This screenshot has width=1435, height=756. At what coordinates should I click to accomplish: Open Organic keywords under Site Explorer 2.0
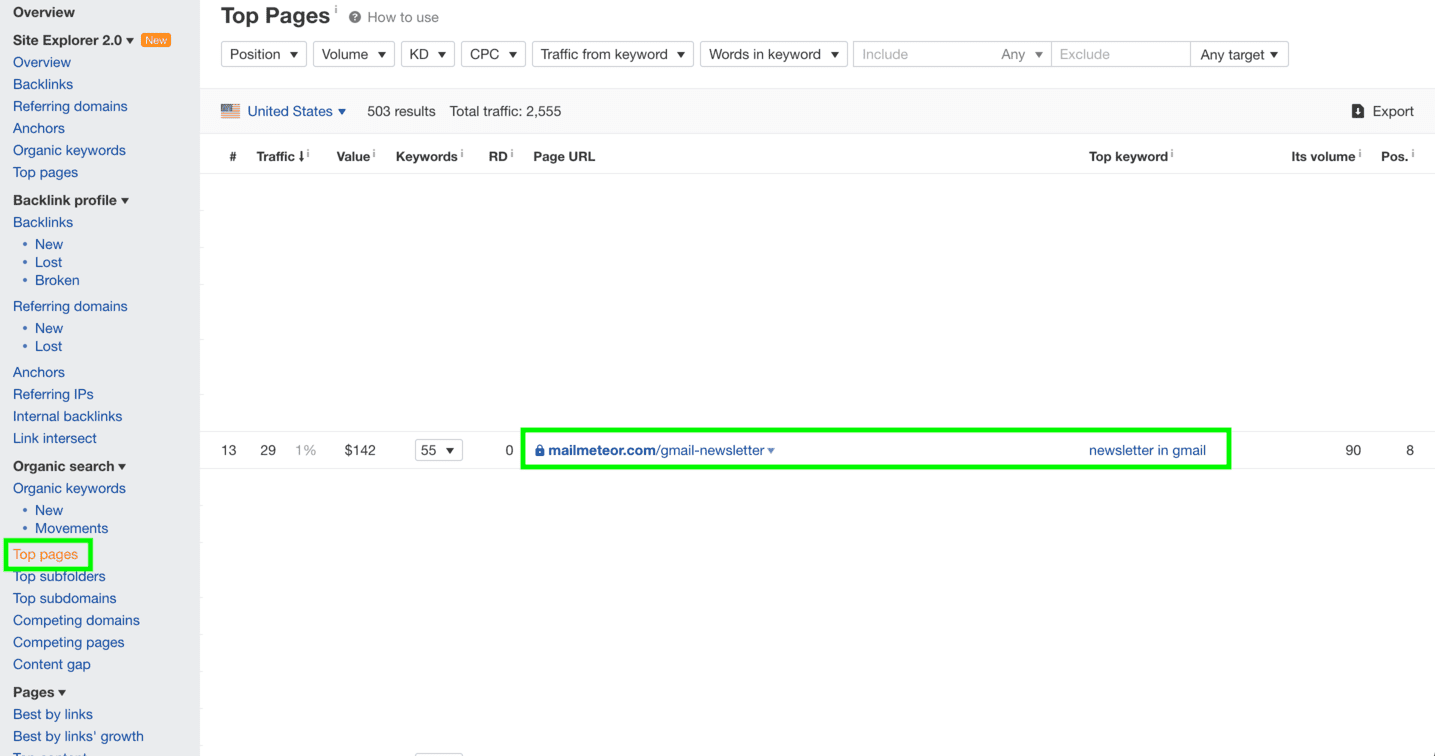click(x=69, y=150)
